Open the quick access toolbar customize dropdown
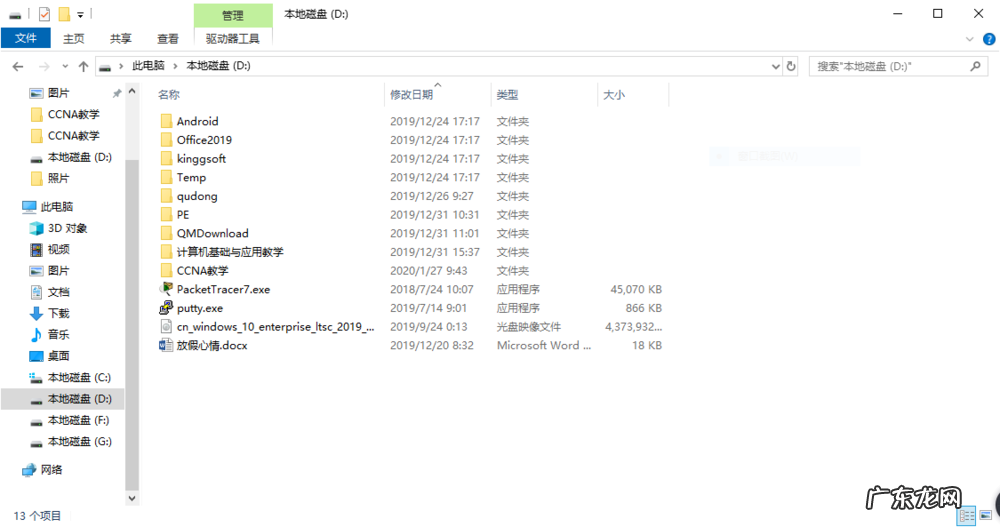The height and width of the screenshot is (527, 1000). pyautogui.click(x=80, y=14)
